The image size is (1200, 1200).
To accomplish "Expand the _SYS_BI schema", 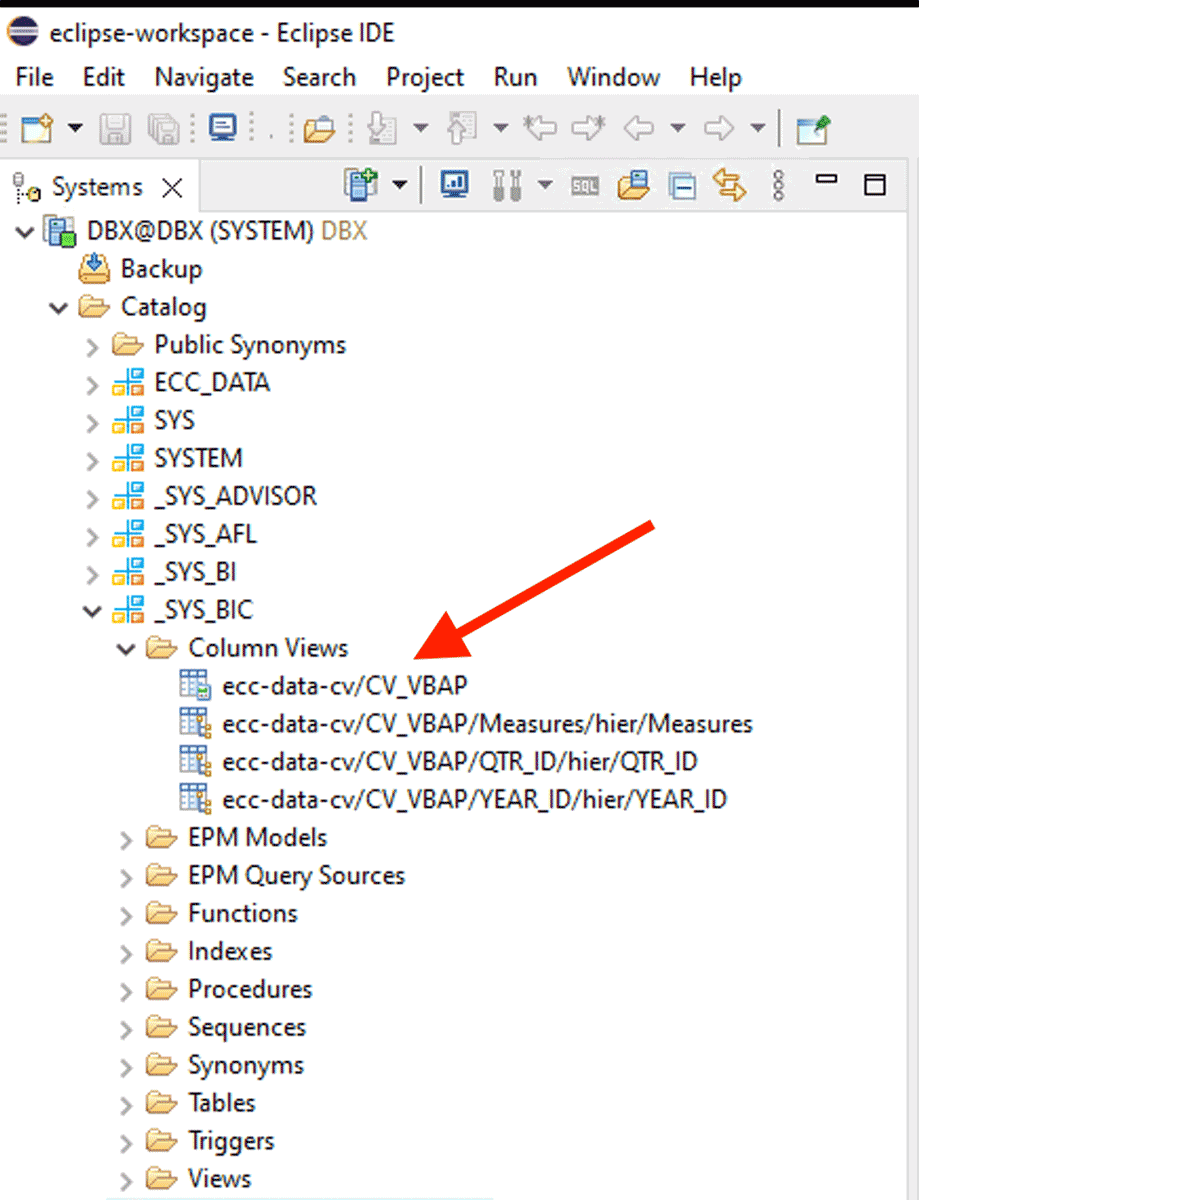I will [92, 575].
